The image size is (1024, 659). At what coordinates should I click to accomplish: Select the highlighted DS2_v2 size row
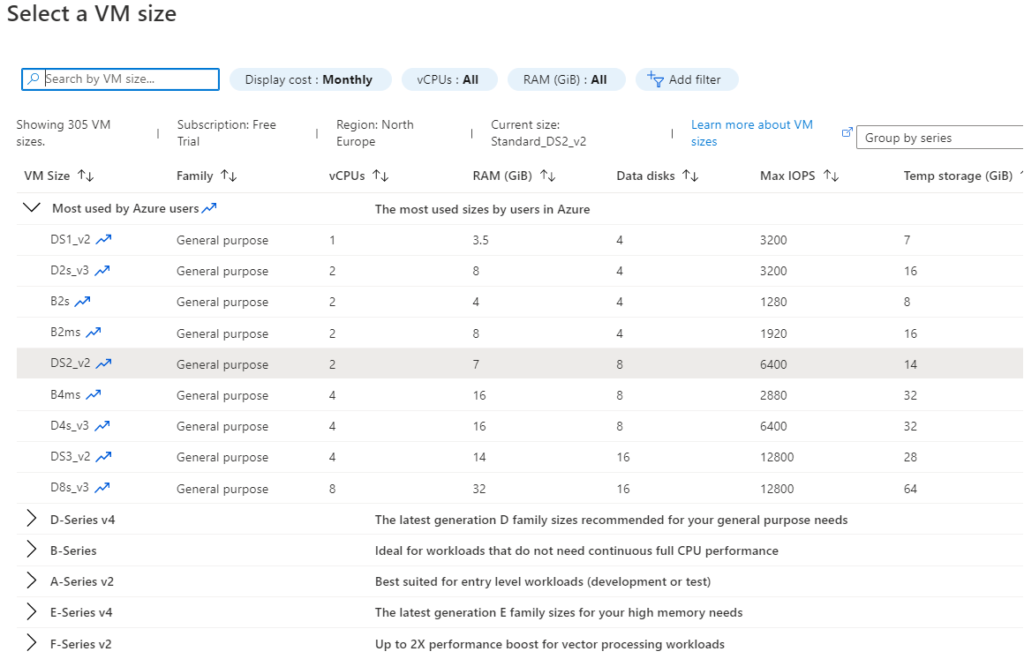(x=520, y=364)
